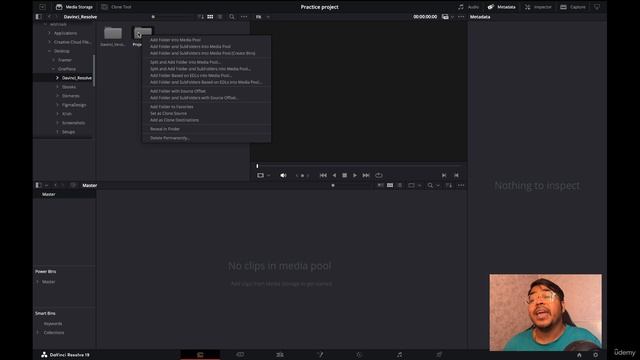The height and width of the screenshot is (360, 640).
Task: Open the media pool three-dot menu
Action: click(x=461, y=185)
